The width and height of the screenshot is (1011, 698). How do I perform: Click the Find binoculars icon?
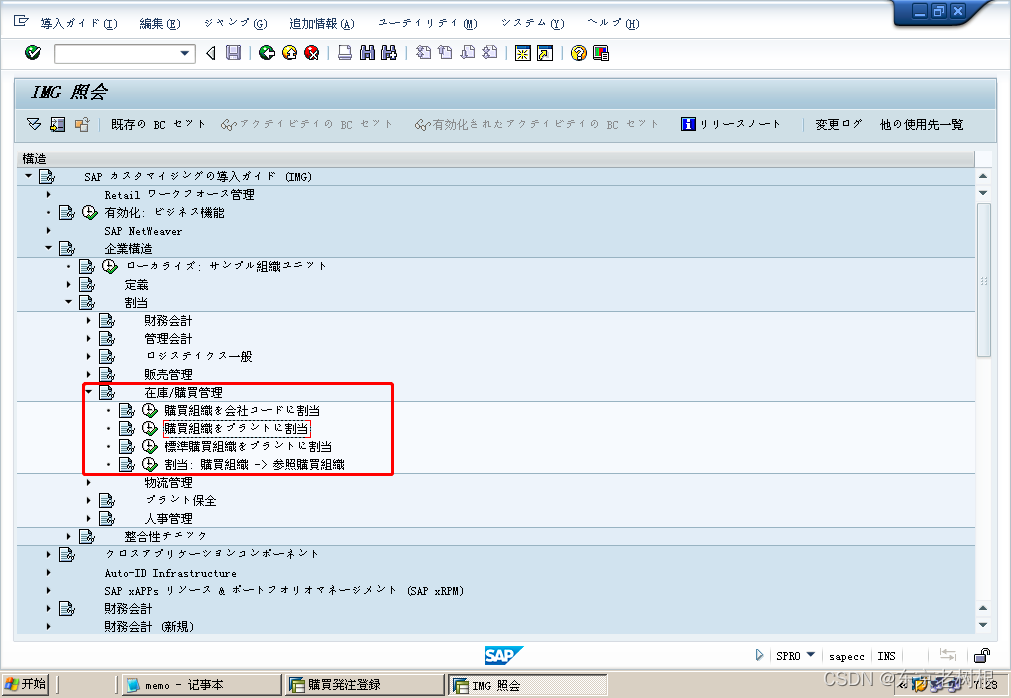tap(367, 53)
